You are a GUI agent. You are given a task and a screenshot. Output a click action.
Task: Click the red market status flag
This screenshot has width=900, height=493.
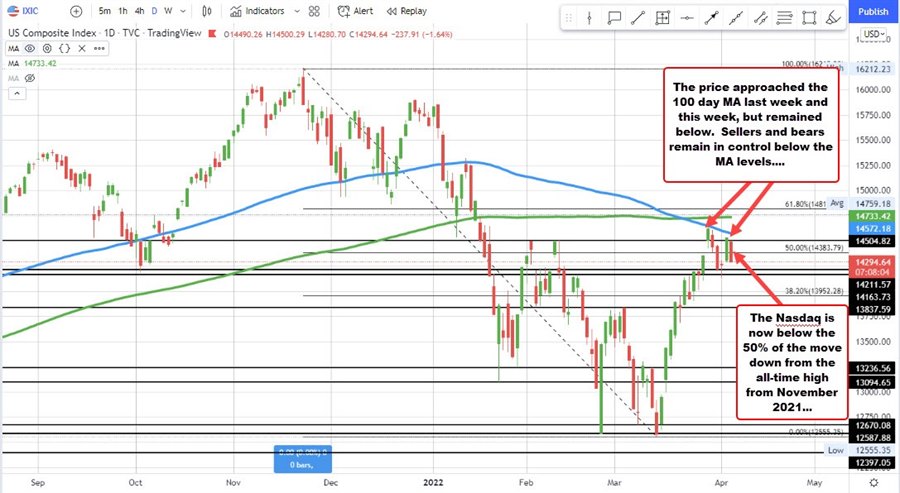pyautogui.click(x=211, y=33)
